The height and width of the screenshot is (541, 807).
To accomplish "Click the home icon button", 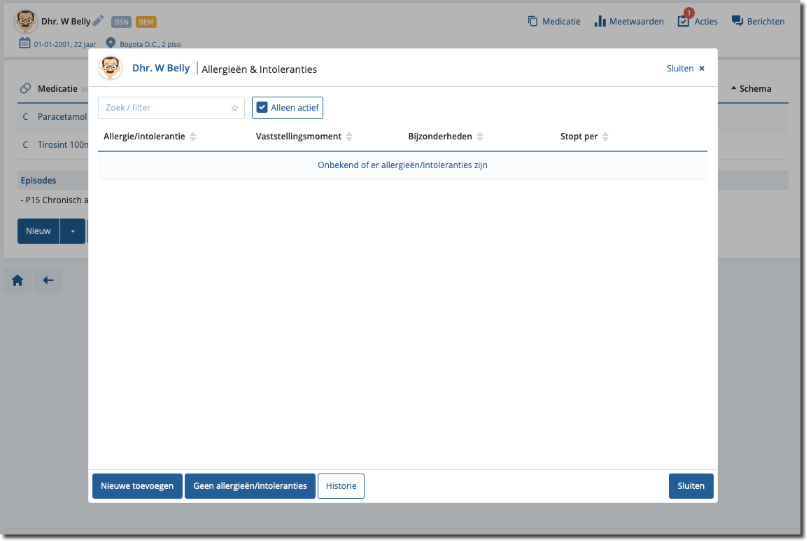I will tap(18, 281).
